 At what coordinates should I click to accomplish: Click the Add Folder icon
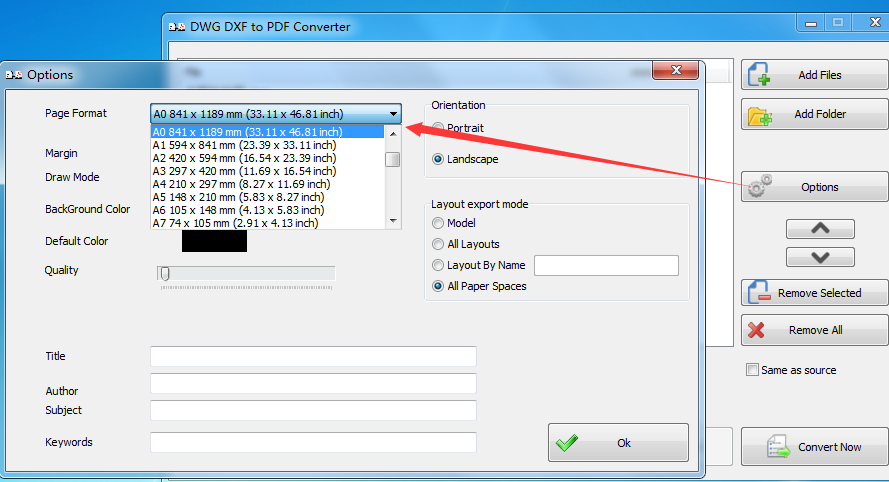coord(760,115)
